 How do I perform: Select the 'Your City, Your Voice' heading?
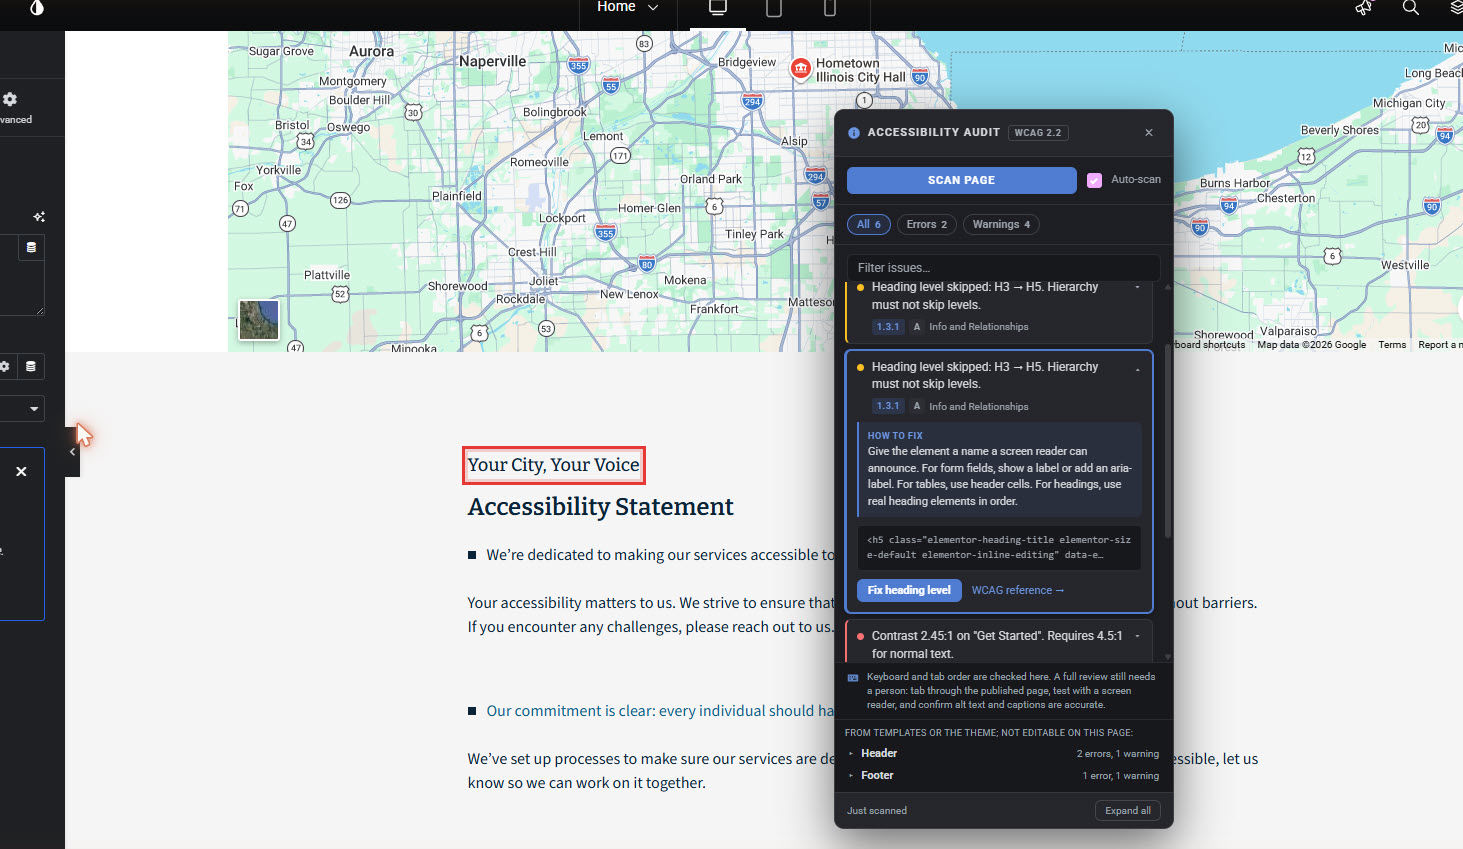pyautogui.click(x=553, y=465)
